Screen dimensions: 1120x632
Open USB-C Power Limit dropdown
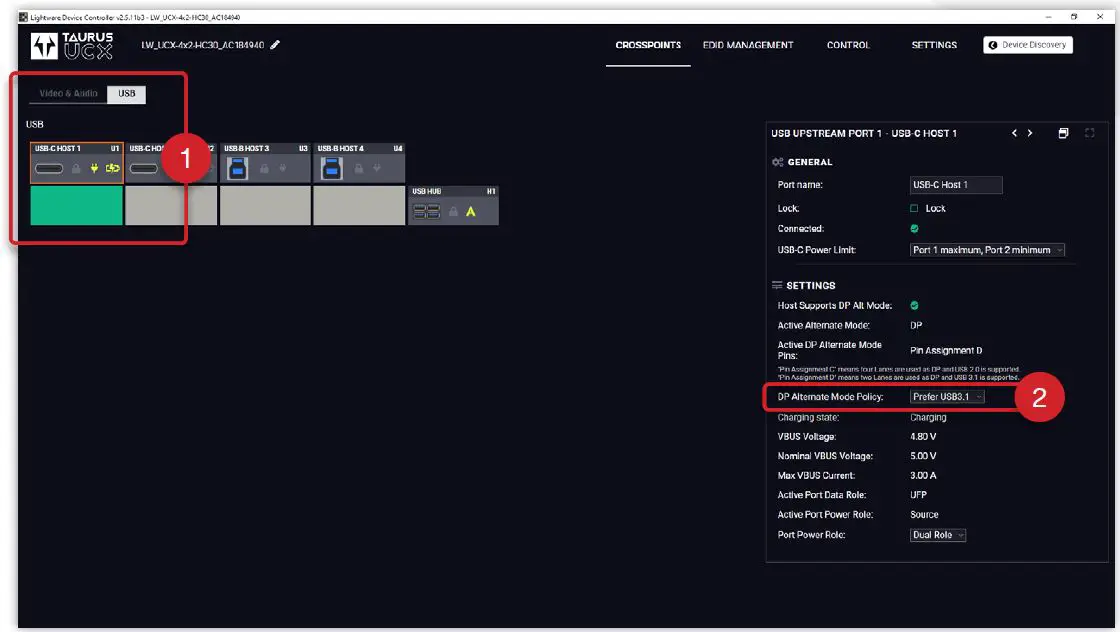point(987,250)
